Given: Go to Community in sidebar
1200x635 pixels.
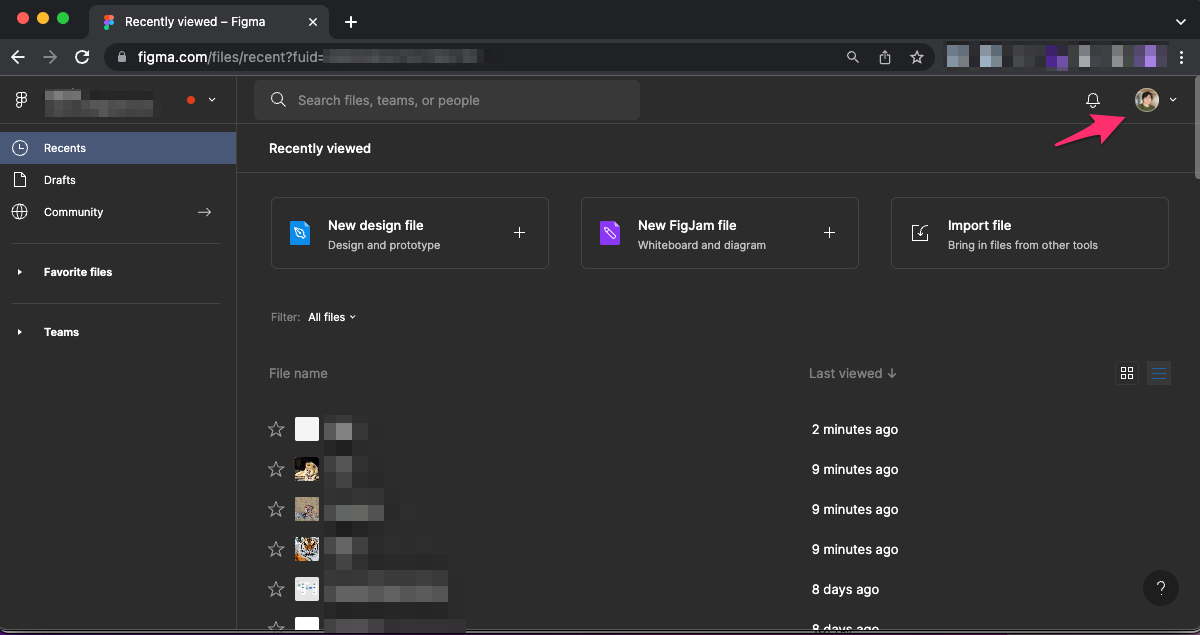Looking at the screenshot, I should (73, 212).
